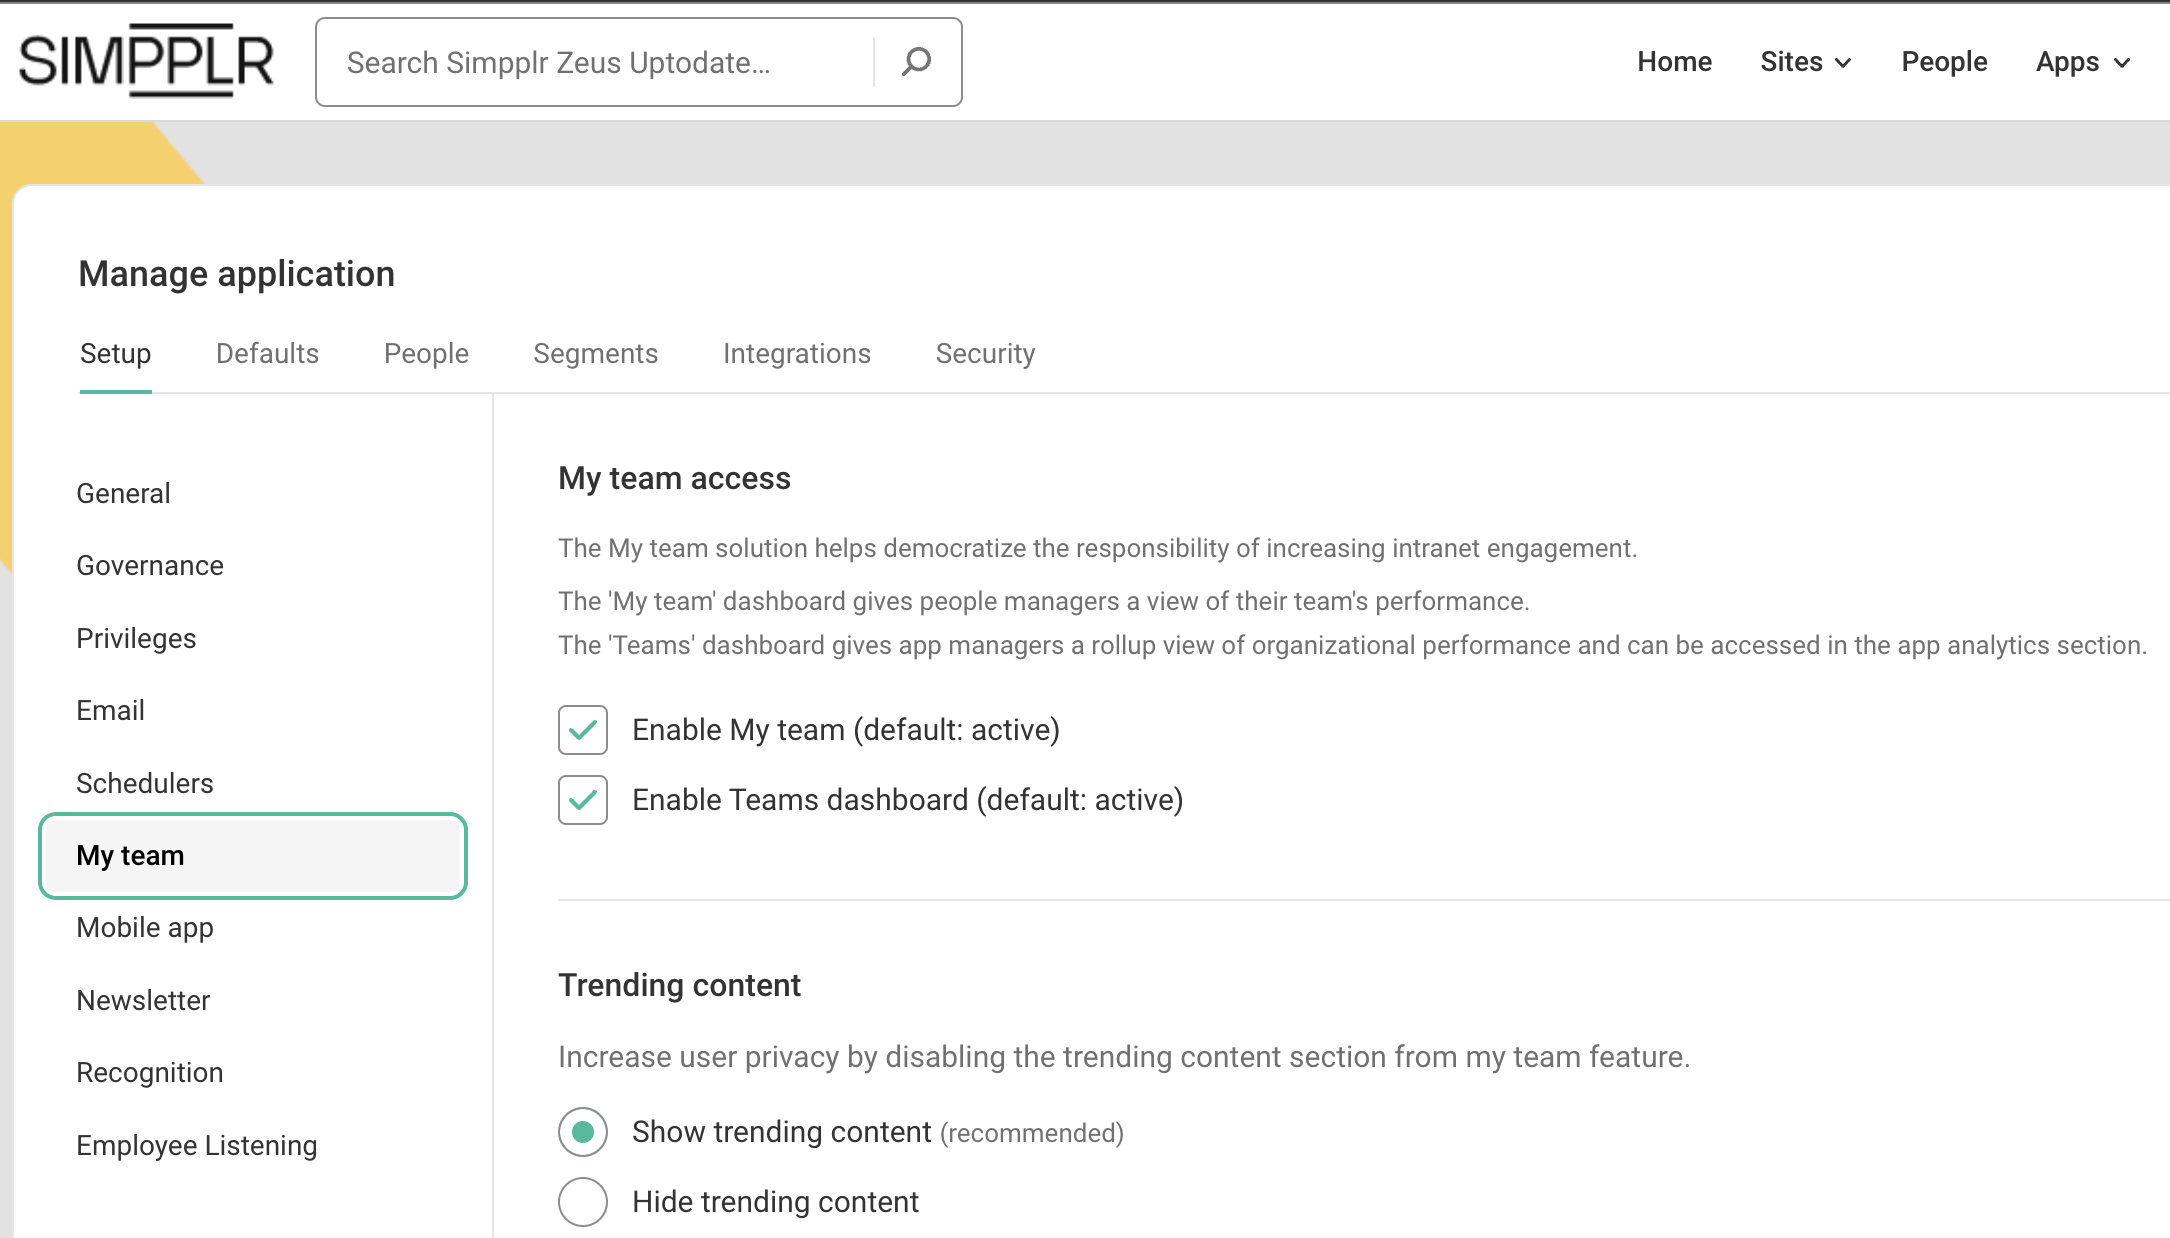Select Show trending content option

tap(583, 1132)
